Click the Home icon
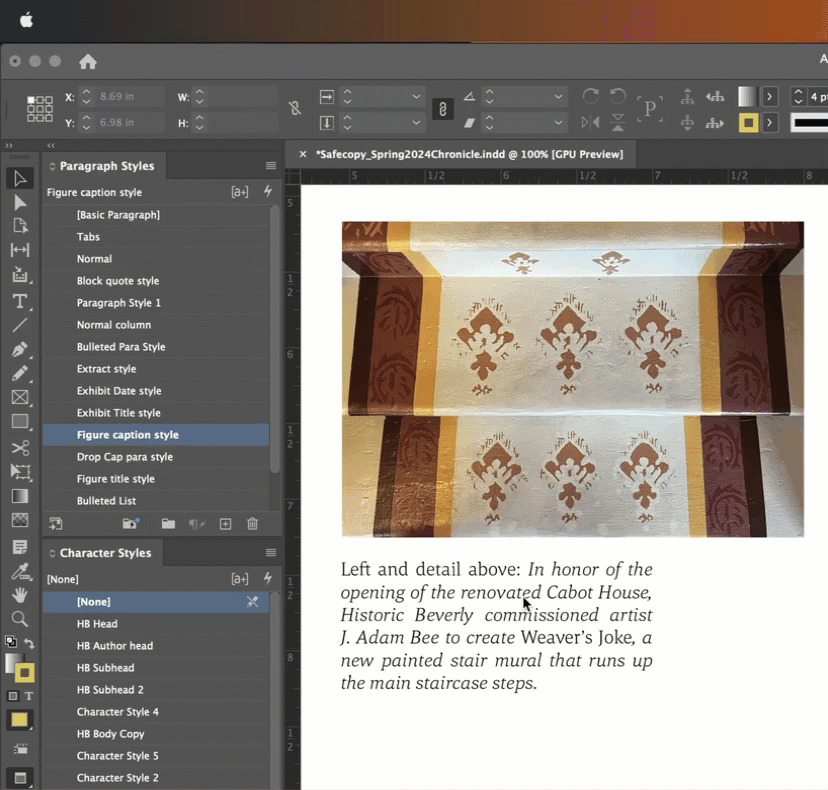828x790 pixels. [x=88, y=62]
